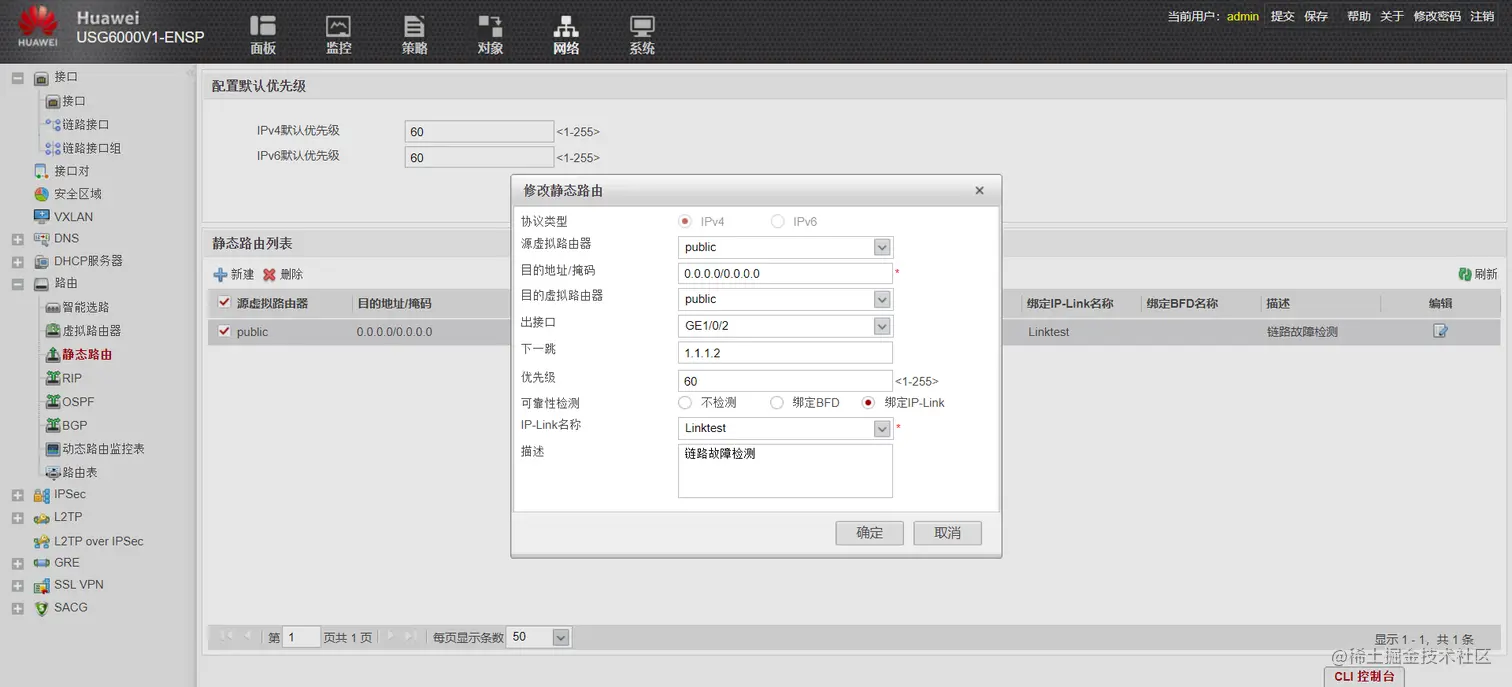Viewport: 1512px width, 687px height.
Task: Open 路由表 in the sidebar
Action: pyautogui.click(x=80, y=473)
